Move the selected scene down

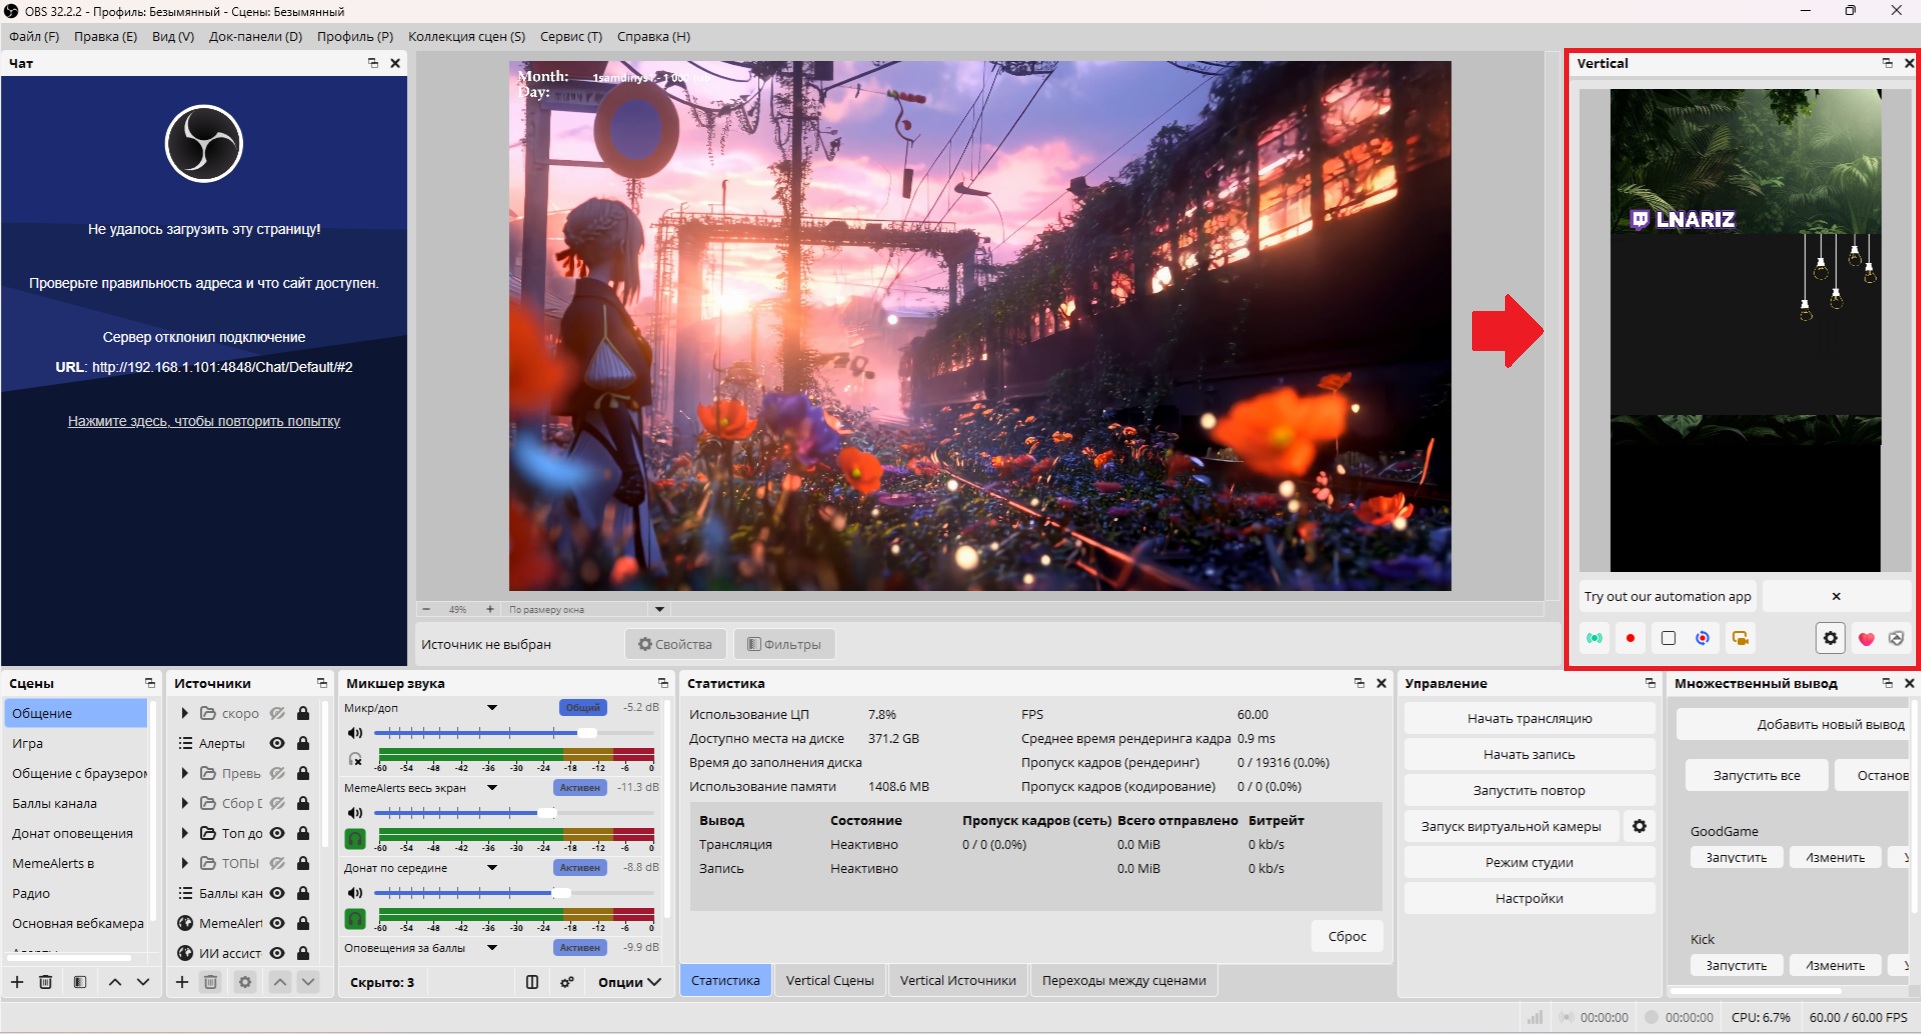pos(143,982)
